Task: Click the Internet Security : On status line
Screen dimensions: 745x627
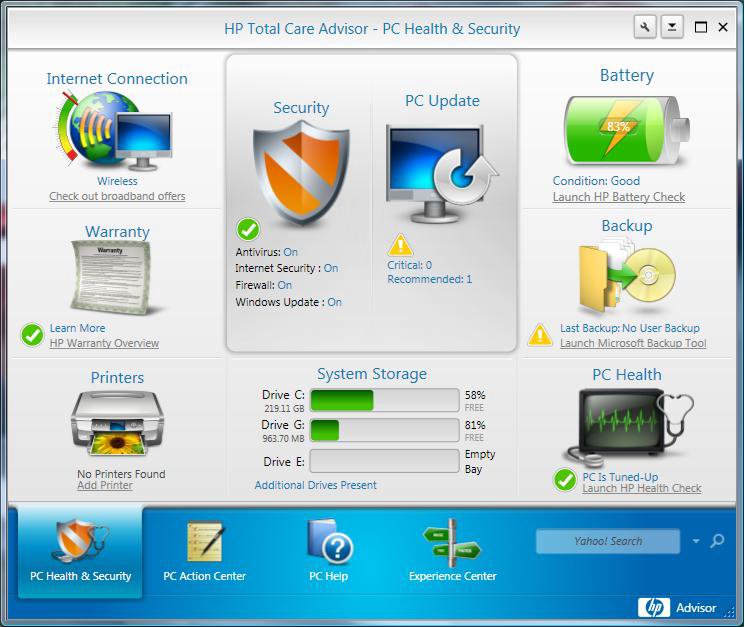Action: click(x=287, y=268)
